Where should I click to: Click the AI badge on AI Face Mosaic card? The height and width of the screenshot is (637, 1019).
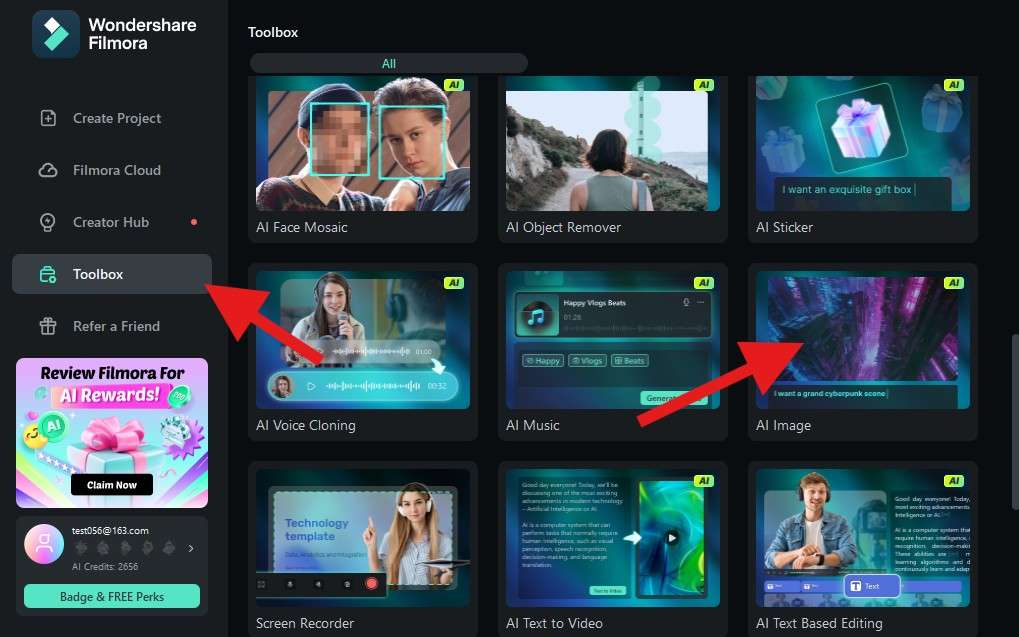tap(453, 85)
